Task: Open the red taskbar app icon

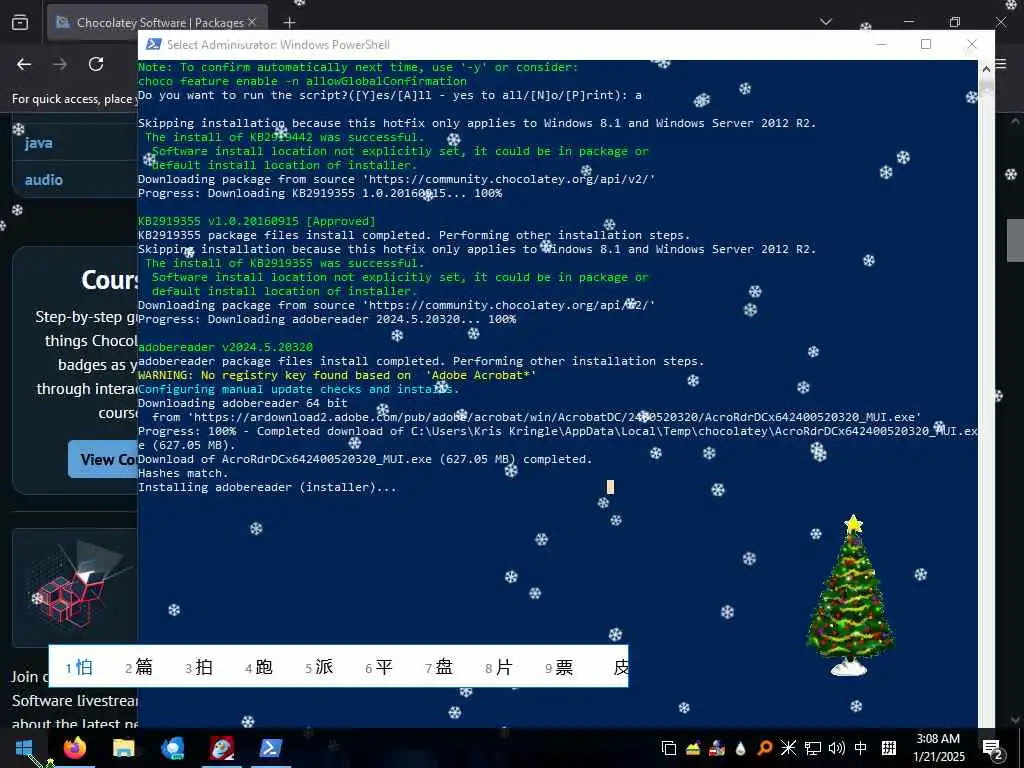Action: [222, 748]
